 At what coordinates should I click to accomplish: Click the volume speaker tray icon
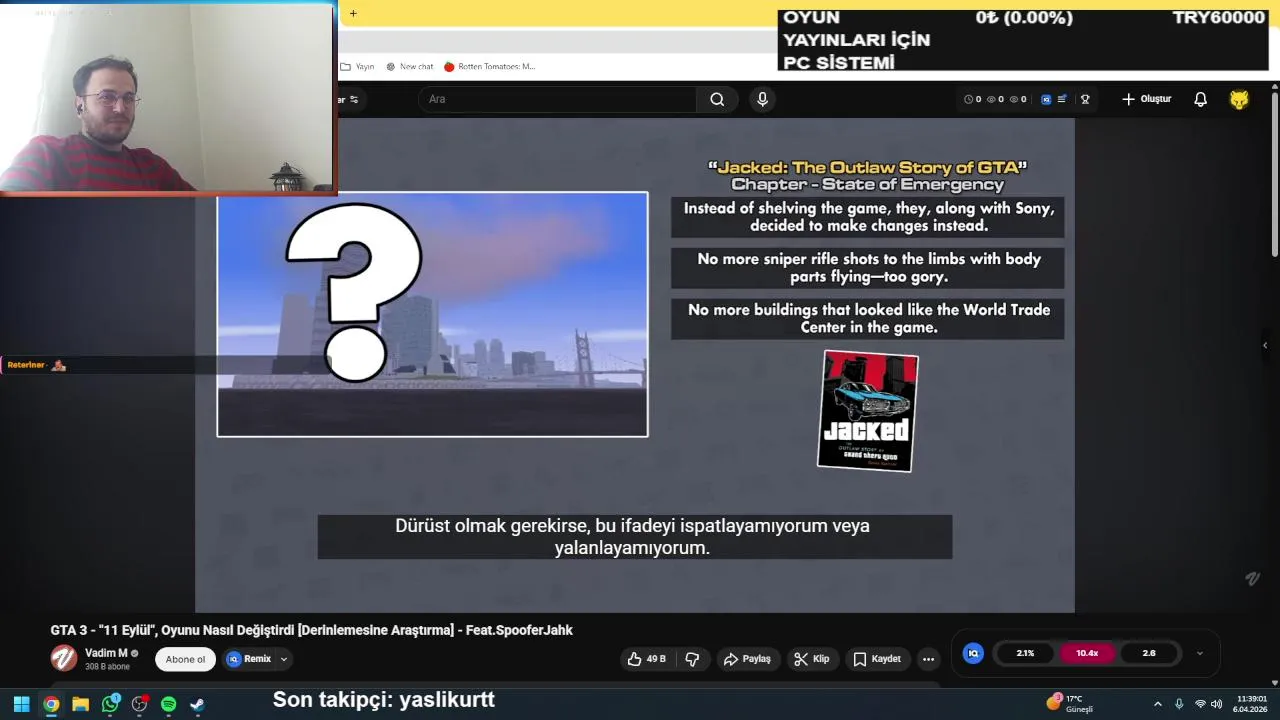click(1216, 704)
